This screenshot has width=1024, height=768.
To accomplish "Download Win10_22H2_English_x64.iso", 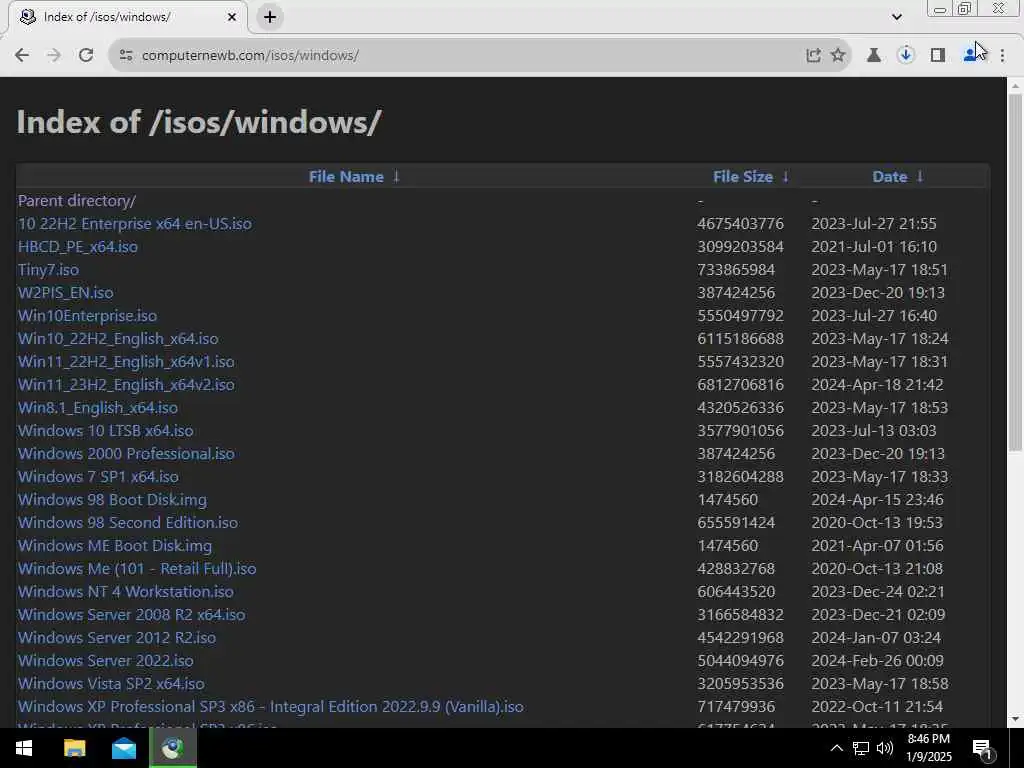I will [118, 339].
